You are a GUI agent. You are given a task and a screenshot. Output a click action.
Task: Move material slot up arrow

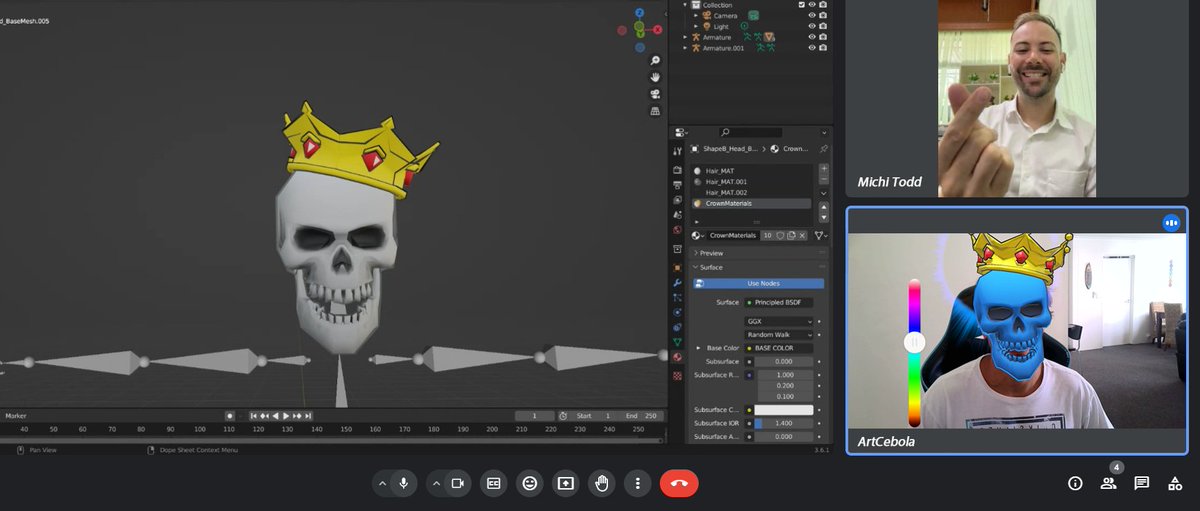click(824, 206)
